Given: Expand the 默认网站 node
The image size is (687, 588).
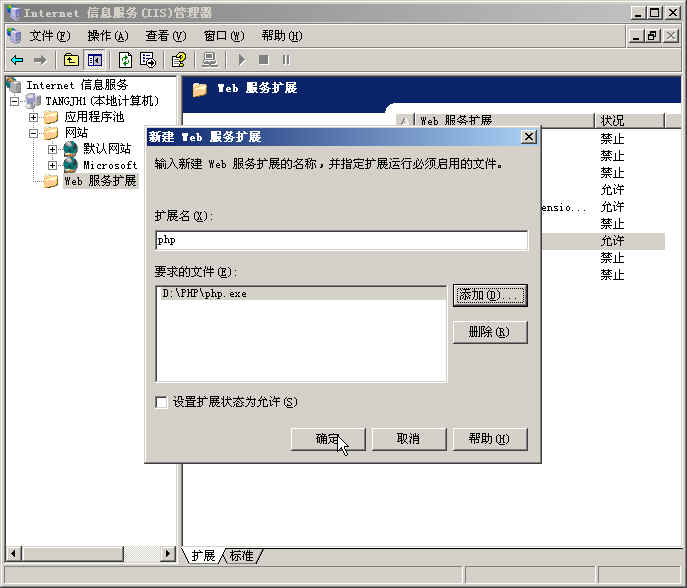Looking at the screenshot, I should (x=52, y=149).
